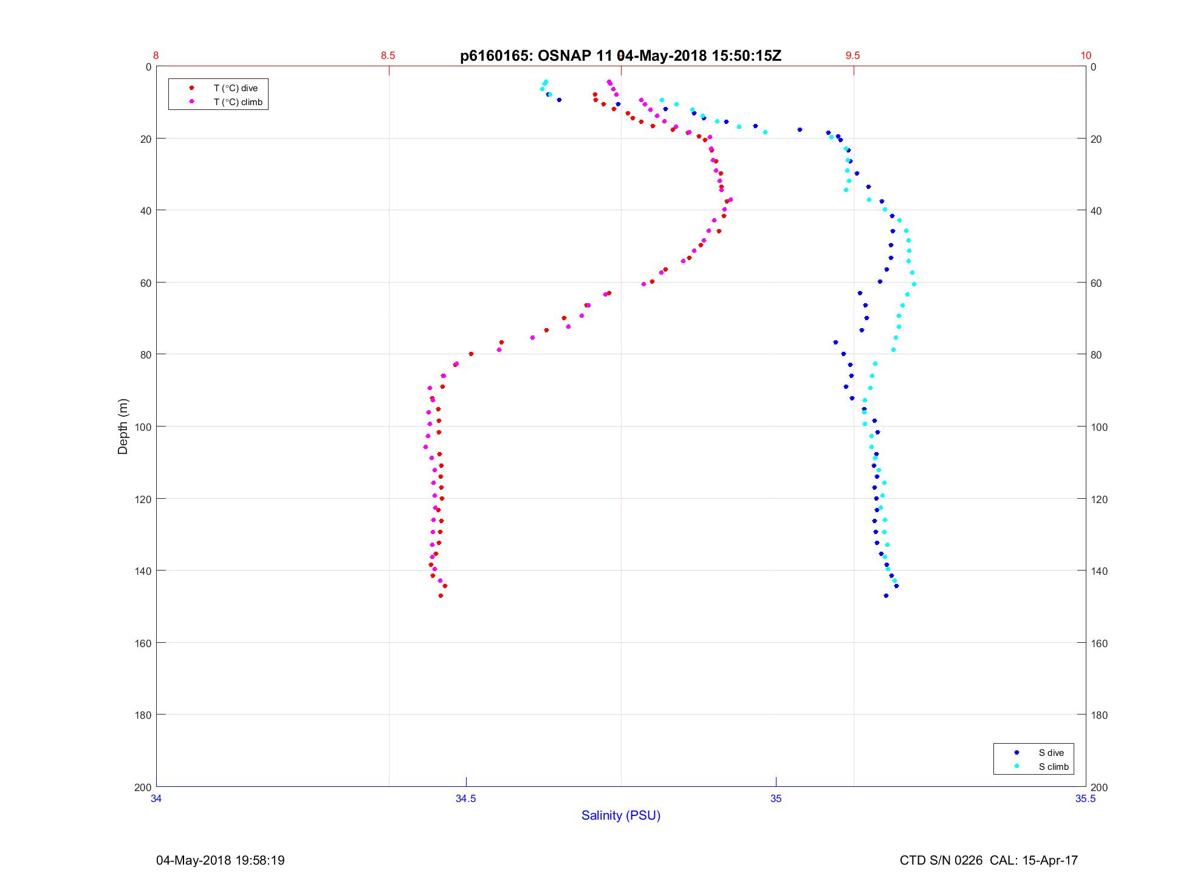
Task: Select the "T (°C) dive" legend entry
Action: [x=236, y=88]
